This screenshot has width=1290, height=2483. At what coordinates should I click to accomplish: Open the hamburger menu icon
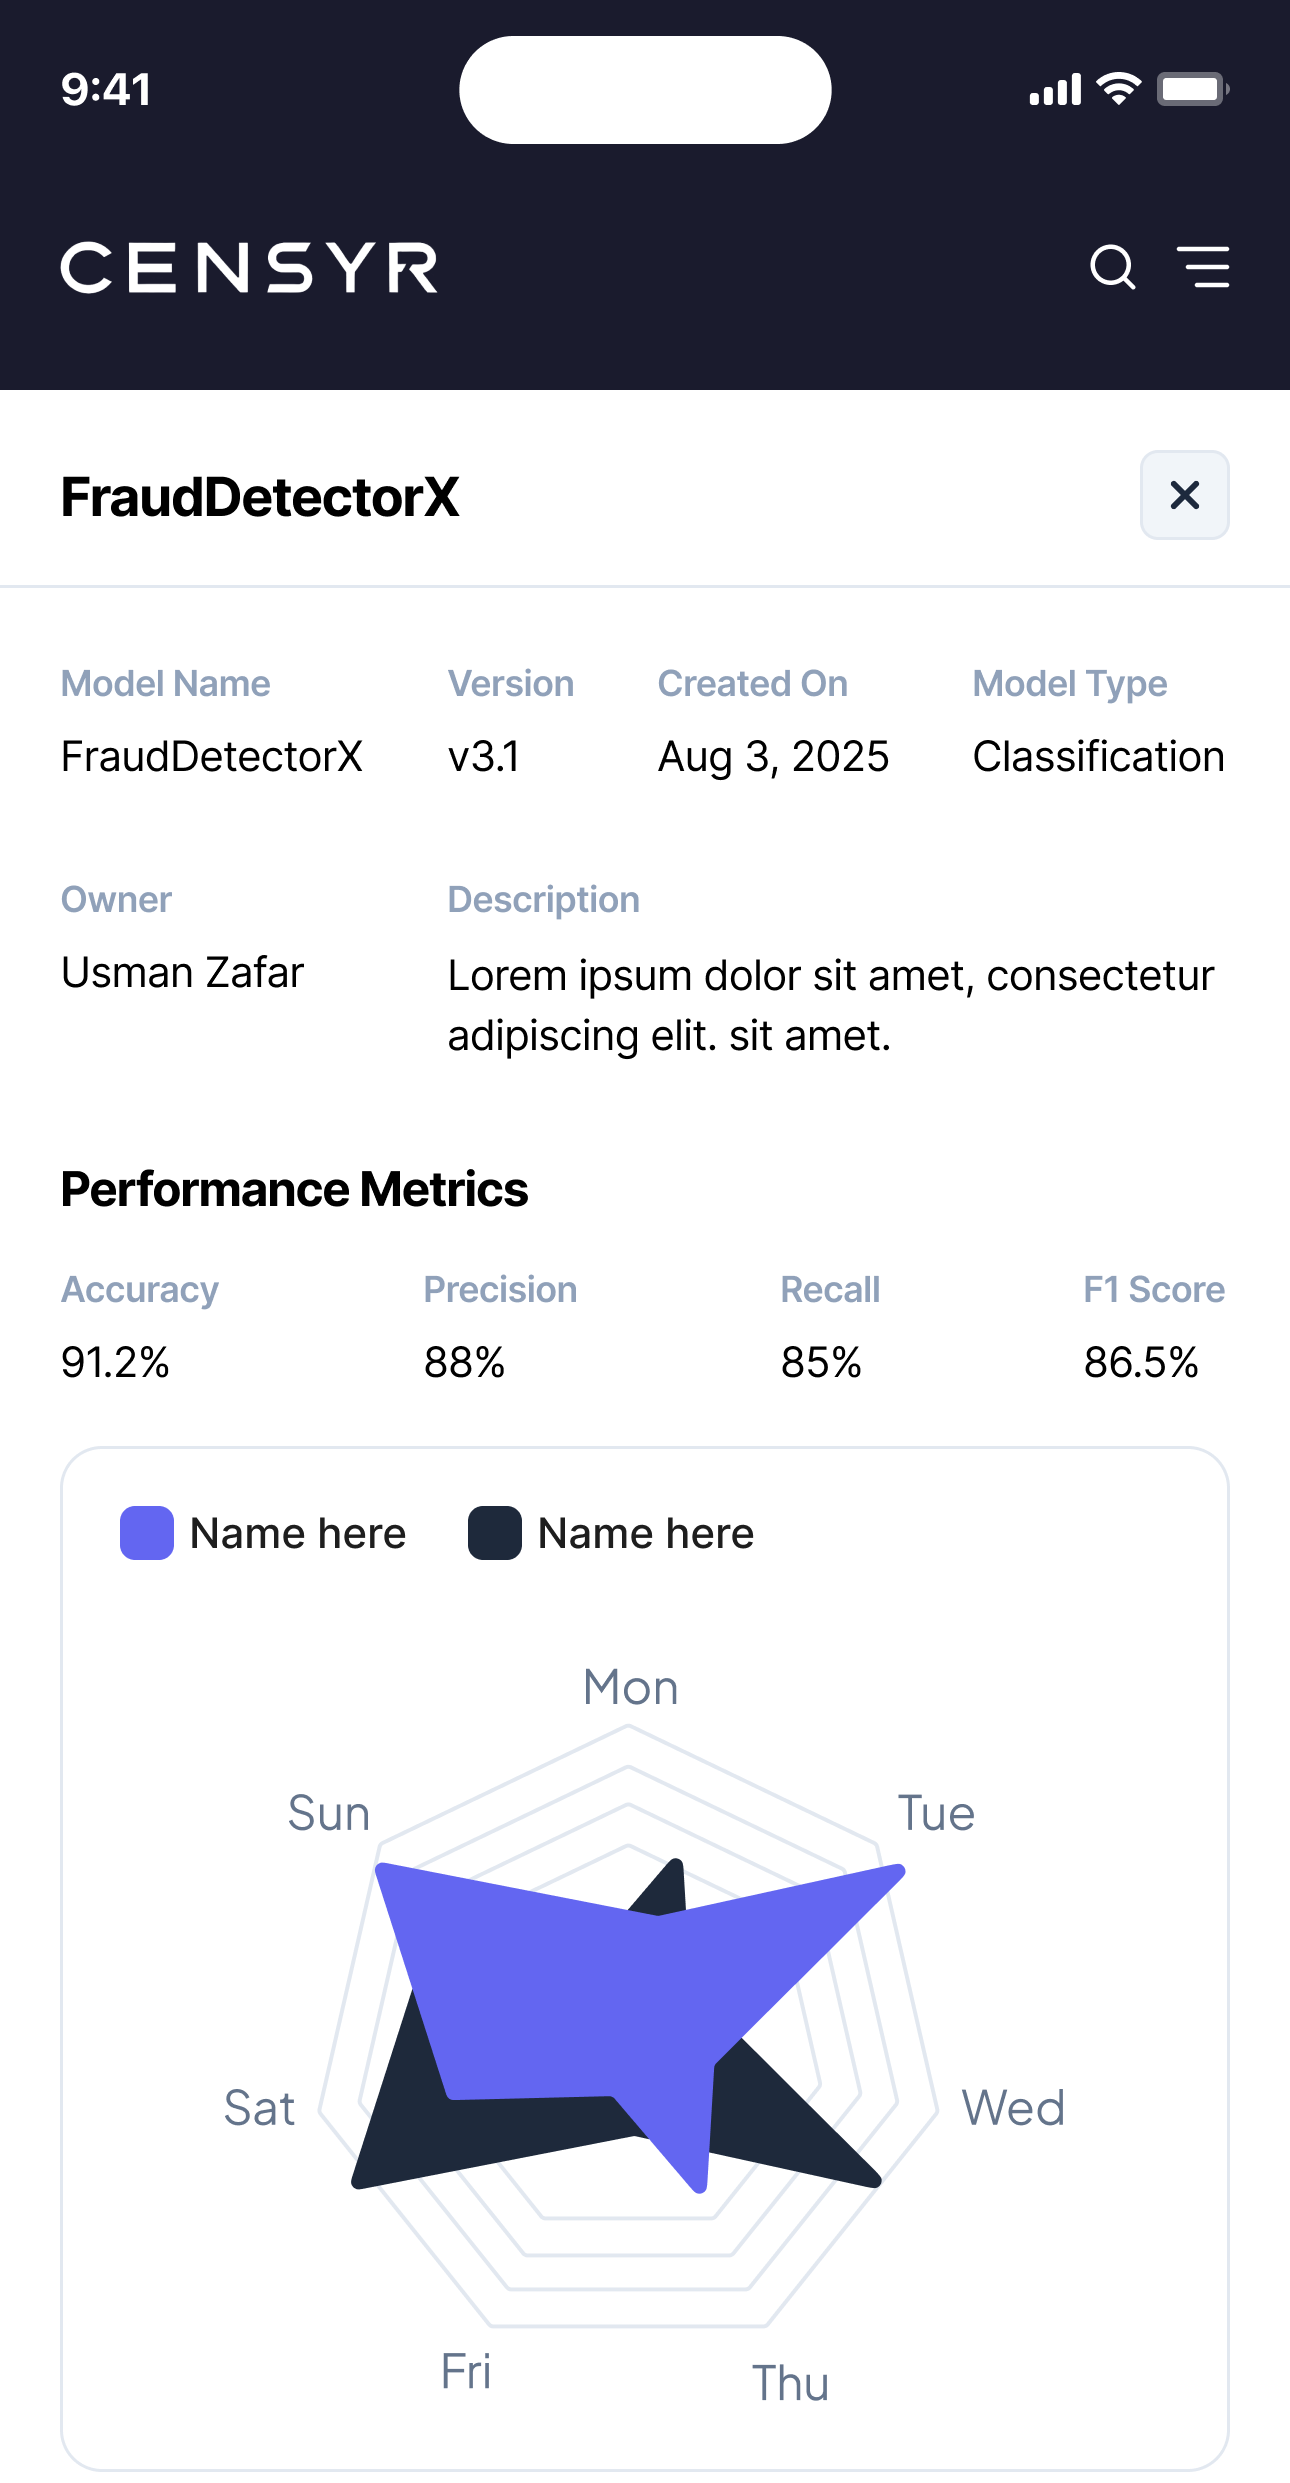[1203, 268]
